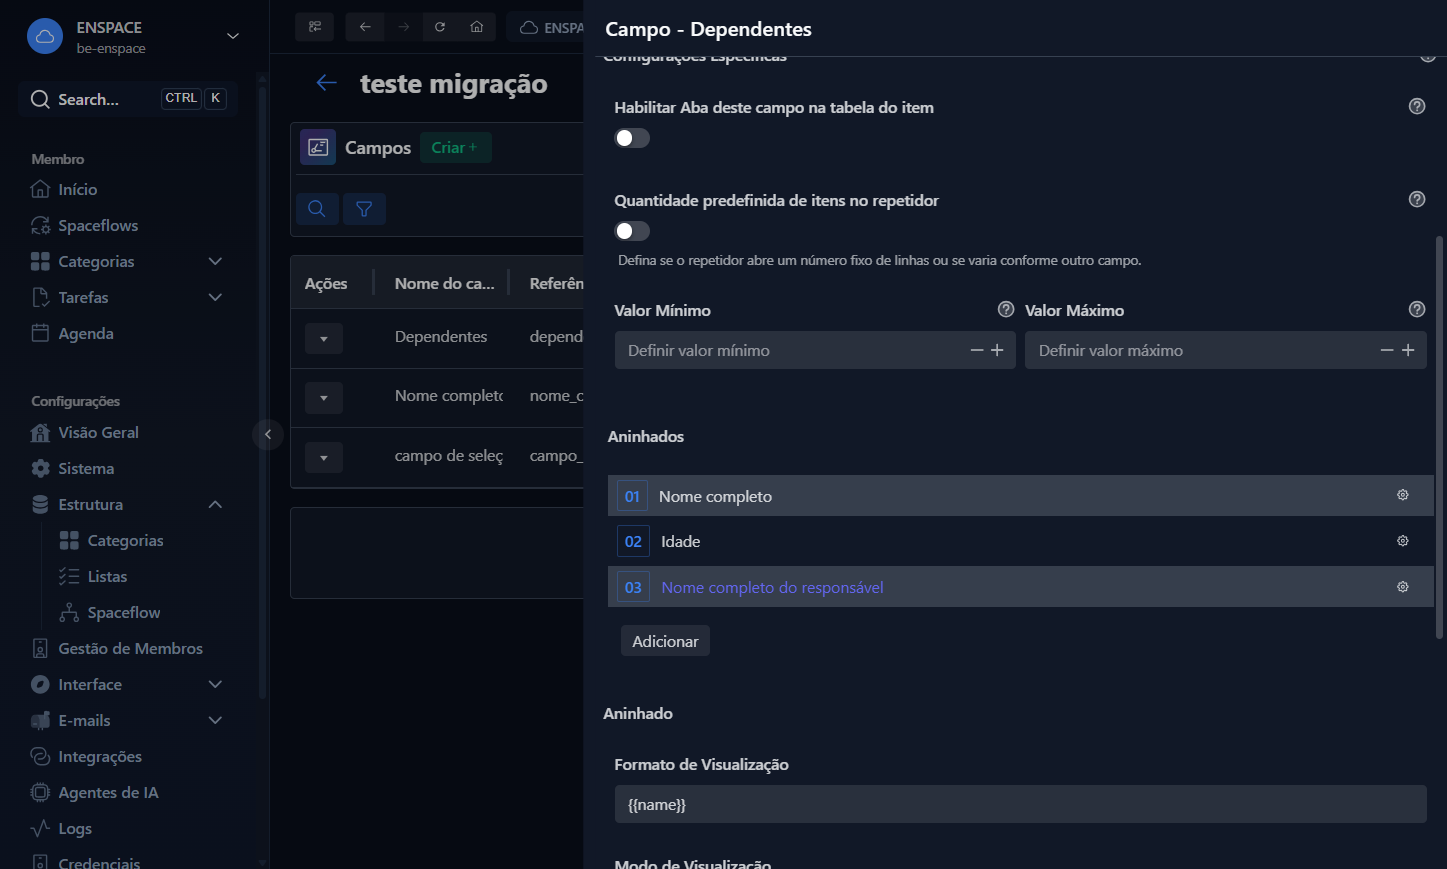Collapse the Estrutura section chevron
The image size is (1447, 869).
[x=215, y=504]
